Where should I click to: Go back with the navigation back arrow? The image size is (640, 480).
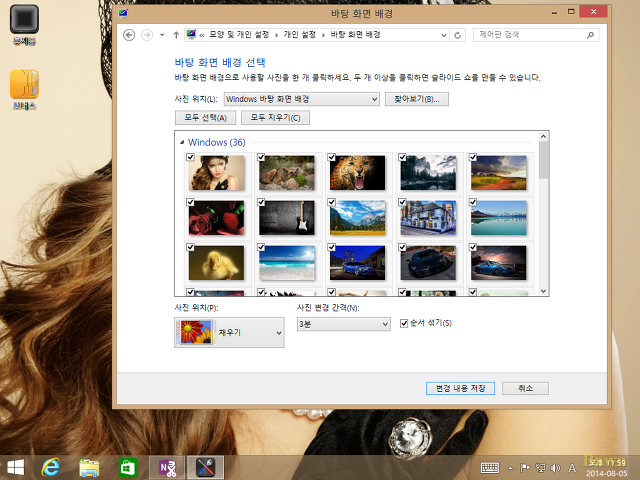[x=129, y=35]
